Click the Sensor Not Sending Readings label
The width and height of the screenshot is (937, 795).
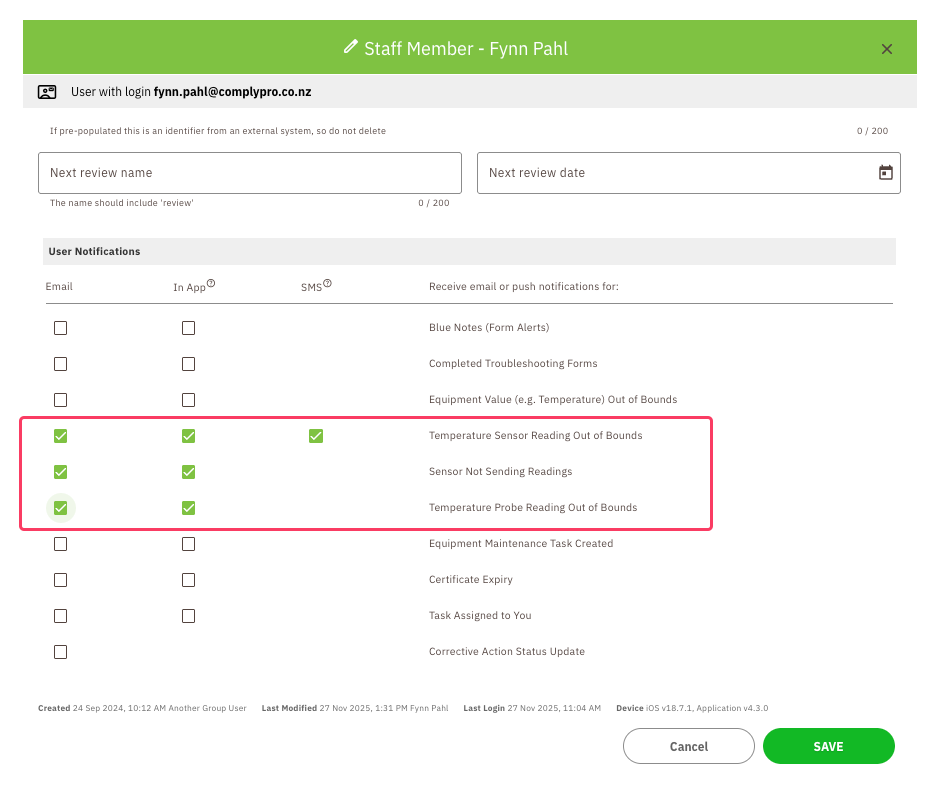(501, 472)
